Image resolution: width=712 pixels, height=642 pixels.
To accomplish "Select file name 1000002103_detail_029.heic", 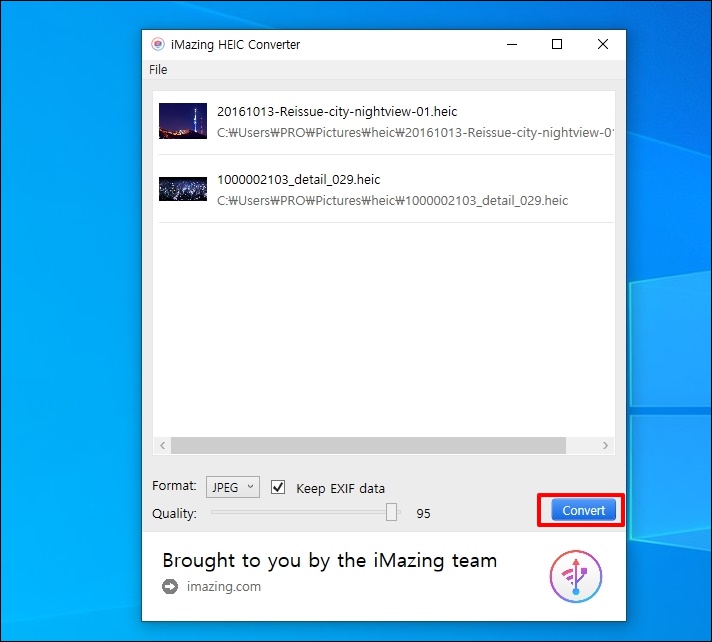I will point(298,179).
